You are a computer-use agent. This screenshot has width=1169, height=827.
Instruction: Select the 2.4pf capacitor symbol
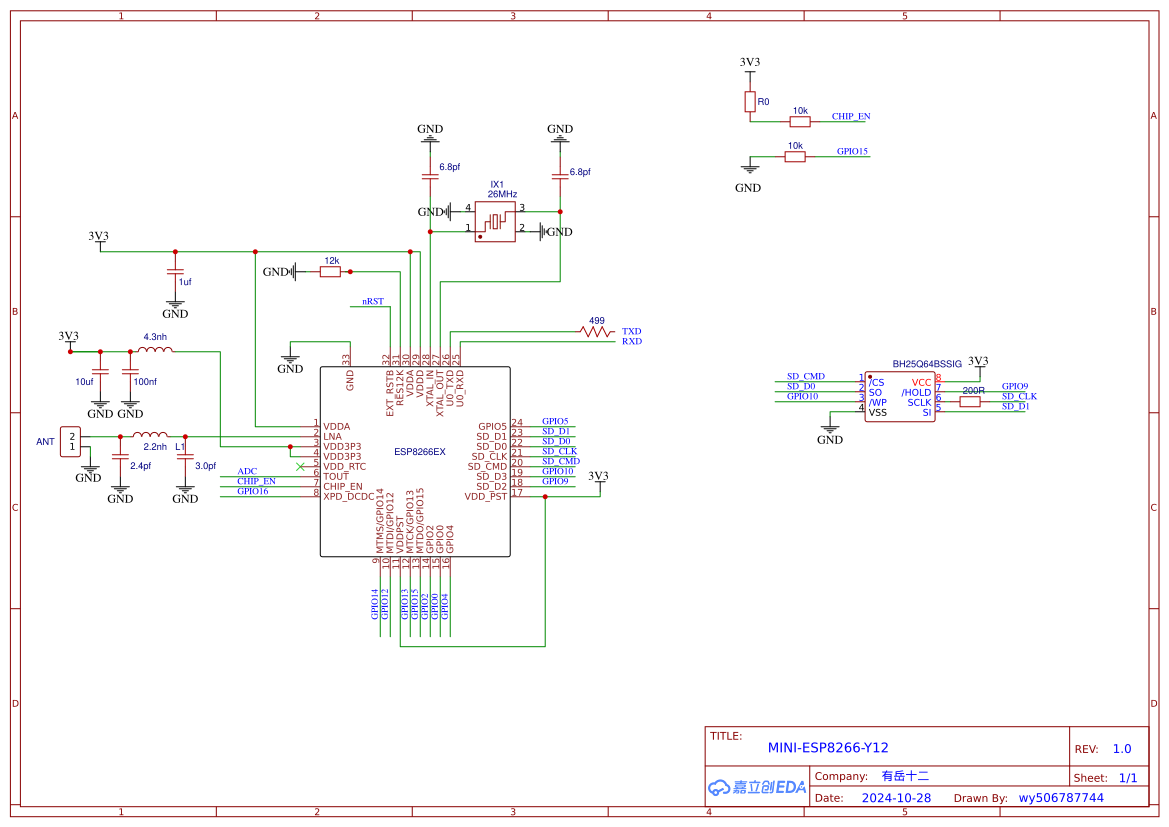(120, 456)
